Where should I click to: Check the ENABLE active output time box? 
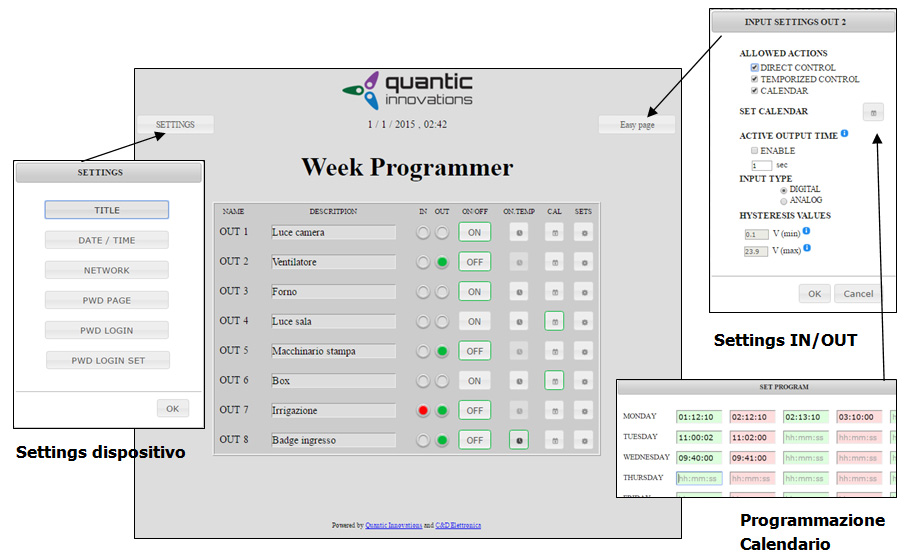coord(755,150)
